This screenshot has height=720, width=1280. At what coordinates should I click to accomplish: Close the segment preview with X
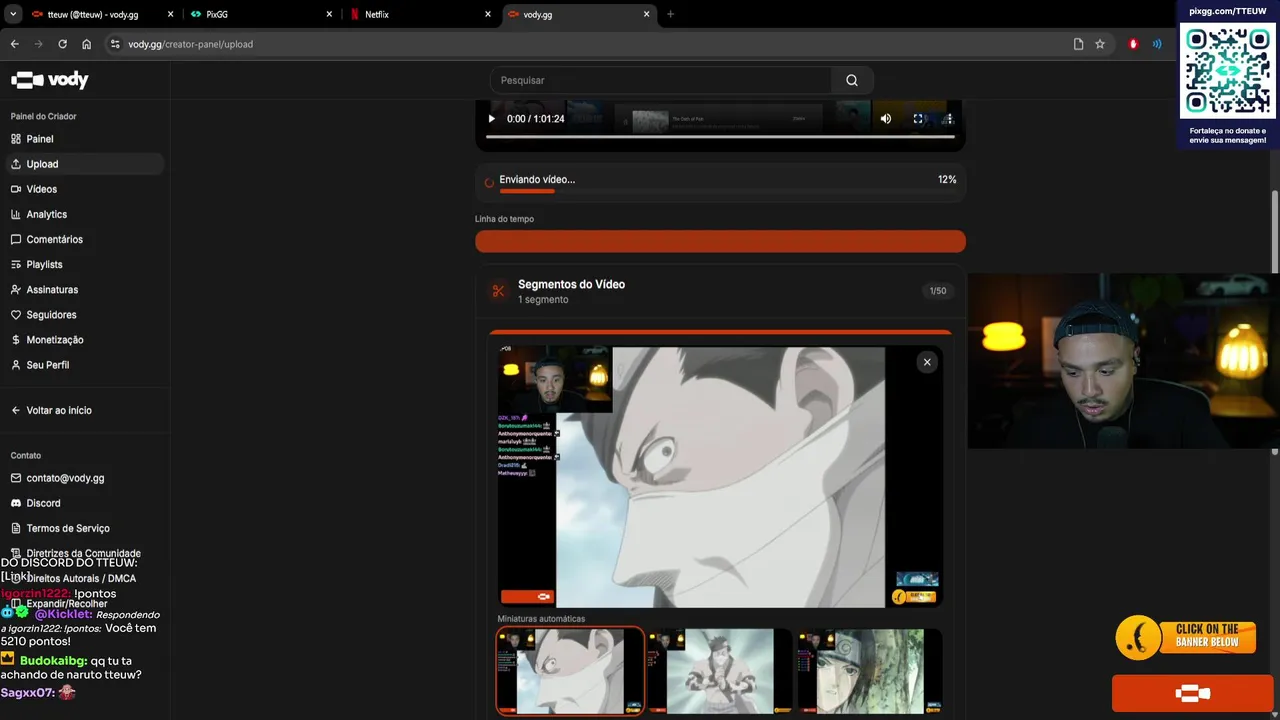(x=927, y=362)
